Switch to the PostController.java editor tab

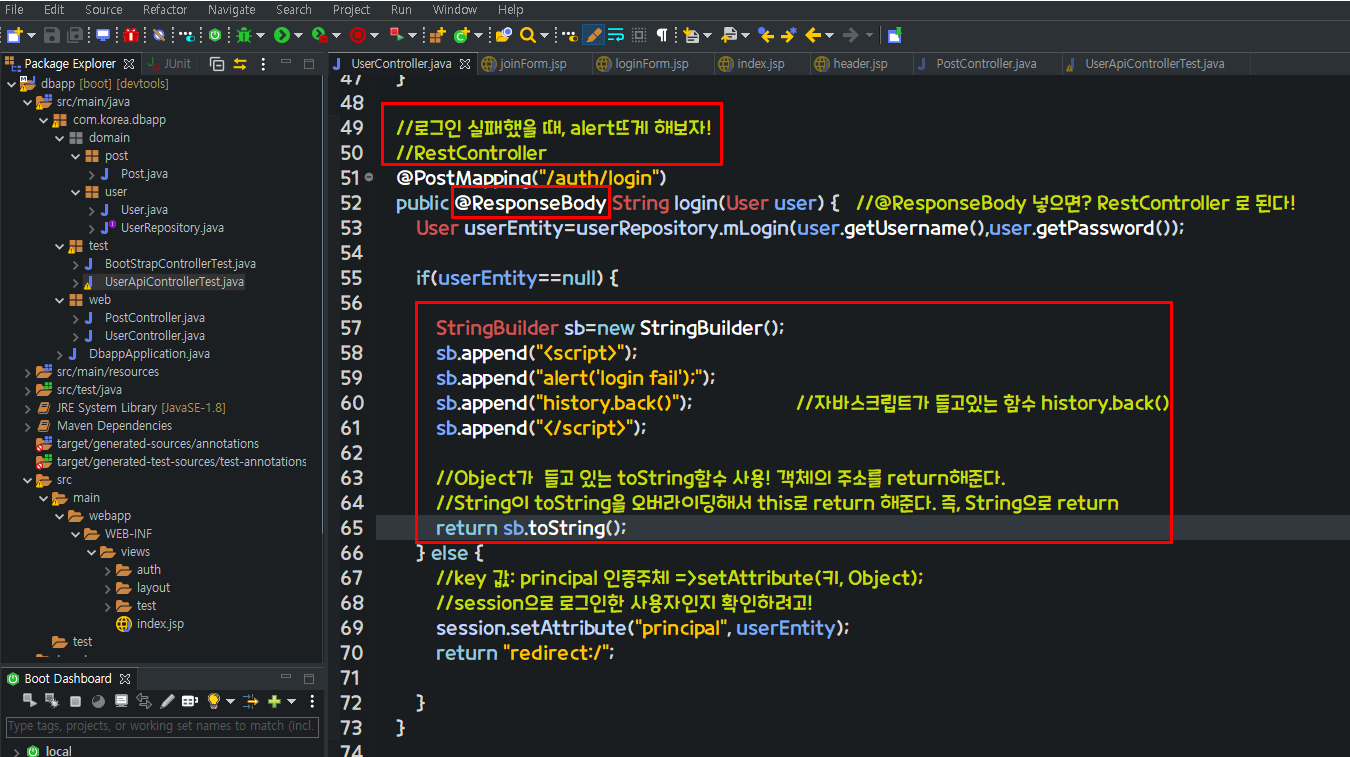[986, 64]
